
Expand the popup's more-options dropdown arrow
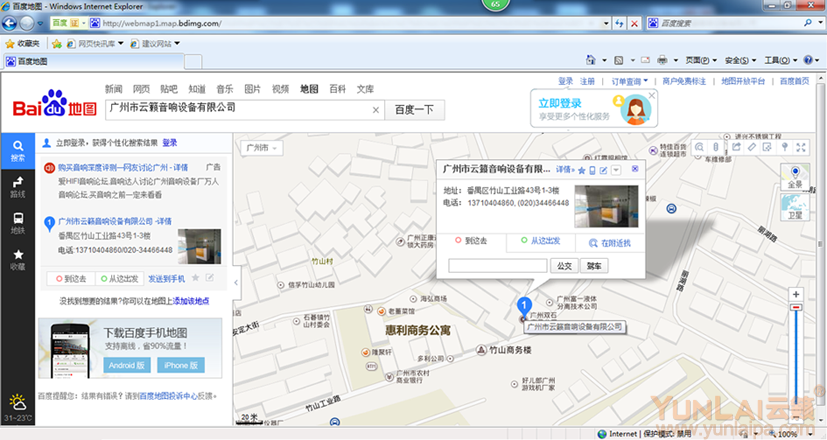tap(616, 170)
